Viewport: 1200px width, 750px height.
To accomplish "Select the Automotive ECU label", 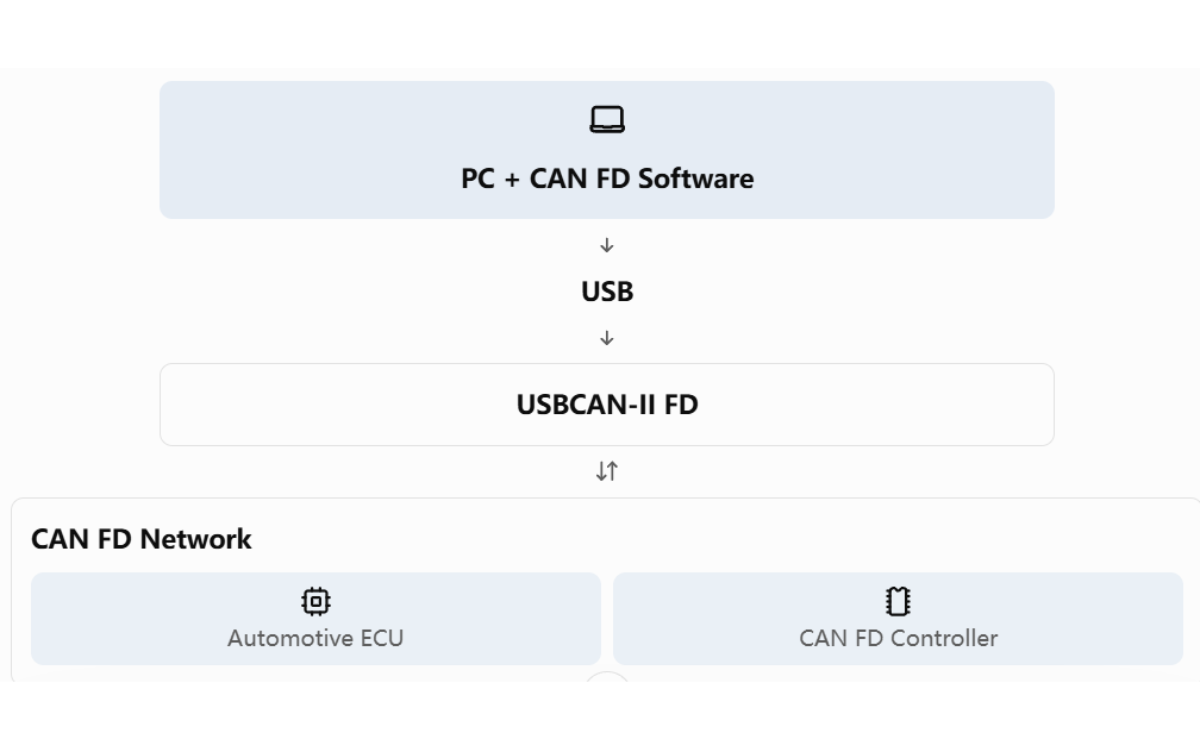I will (x=316, y=638).
